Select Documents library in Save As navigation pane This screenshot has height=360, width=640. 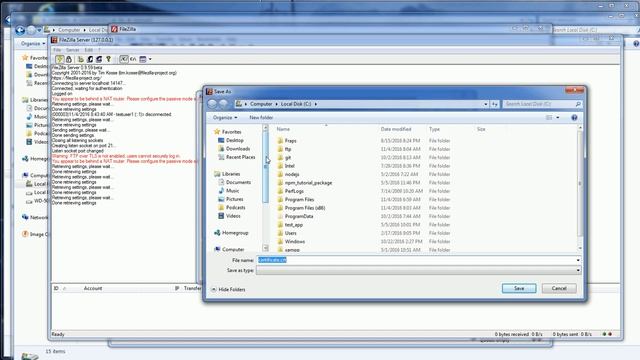(x=238, y=182)
